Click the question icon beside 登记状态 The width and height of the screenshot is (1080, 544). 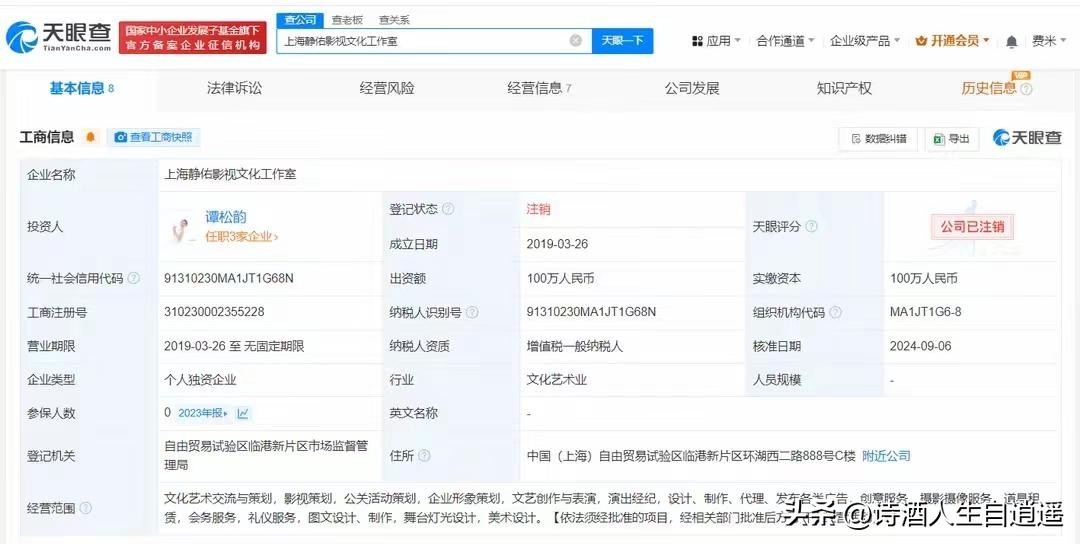click(x=448, y=210)
